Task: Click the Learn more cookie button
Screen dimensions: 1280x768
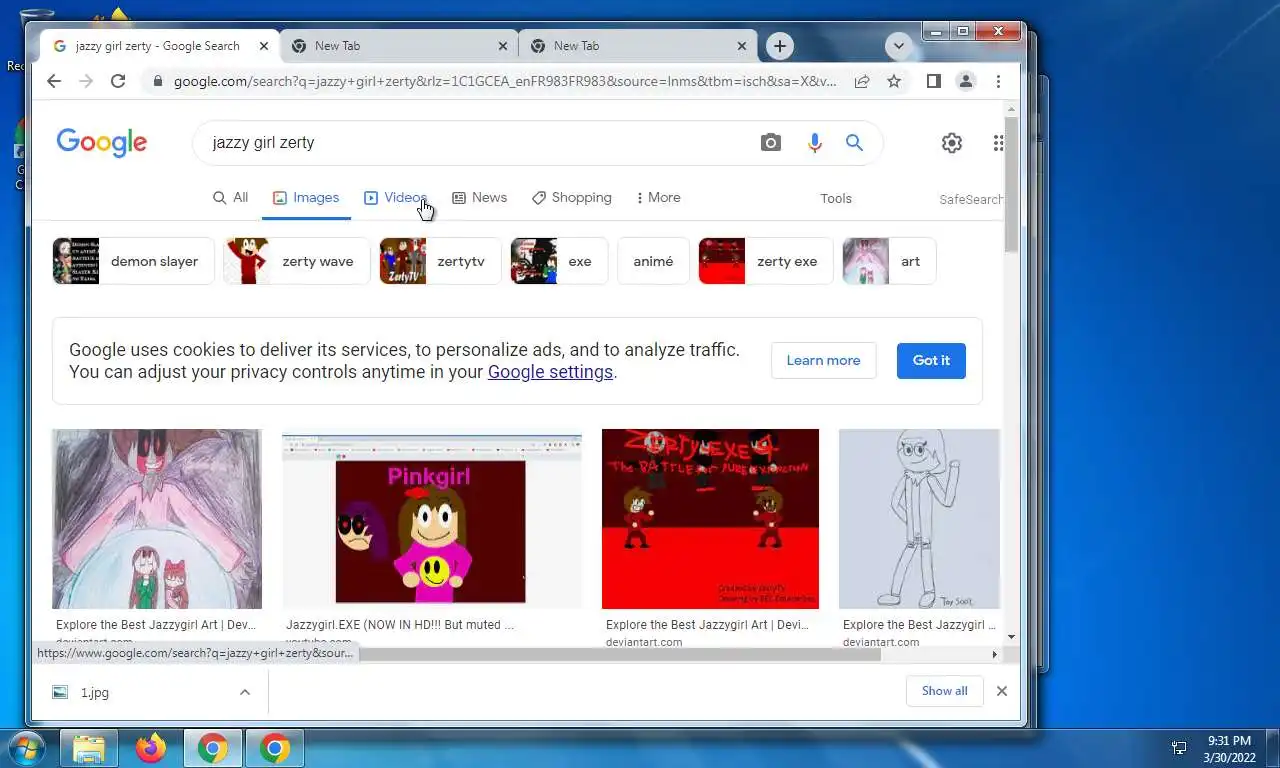Action: tap(823, 360)
